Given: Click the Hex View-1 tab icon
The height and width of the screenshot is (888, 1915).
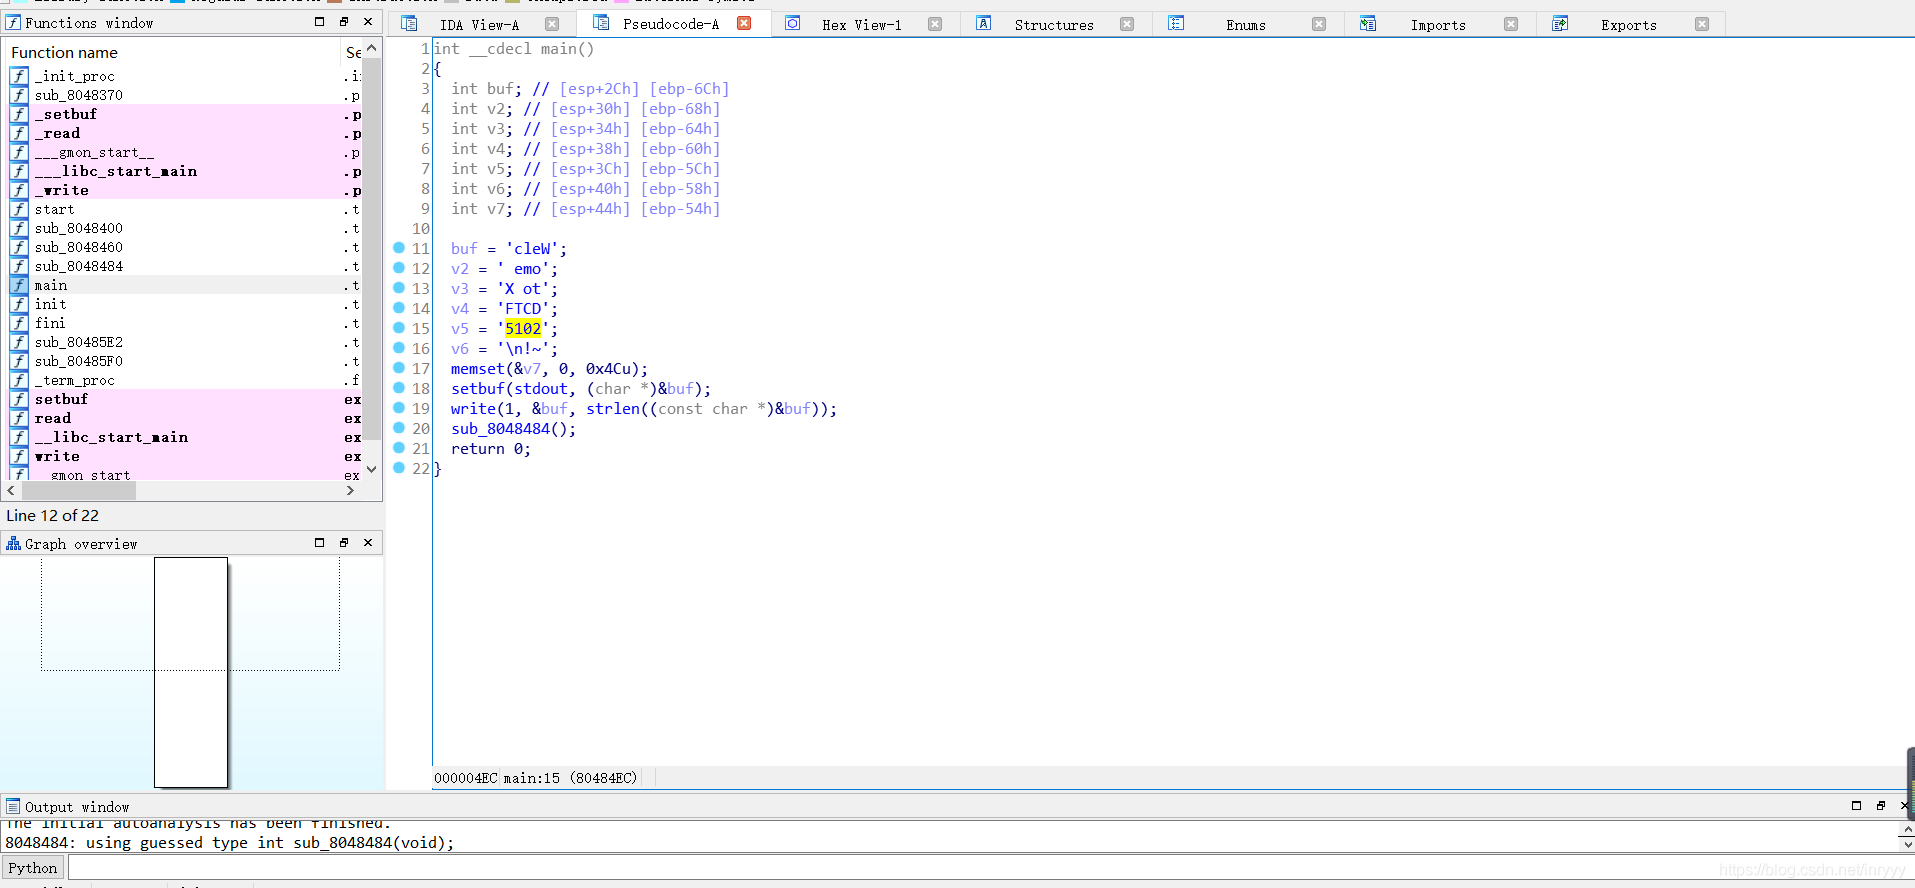Looking at the screenshot, I should tap(792, 23).
